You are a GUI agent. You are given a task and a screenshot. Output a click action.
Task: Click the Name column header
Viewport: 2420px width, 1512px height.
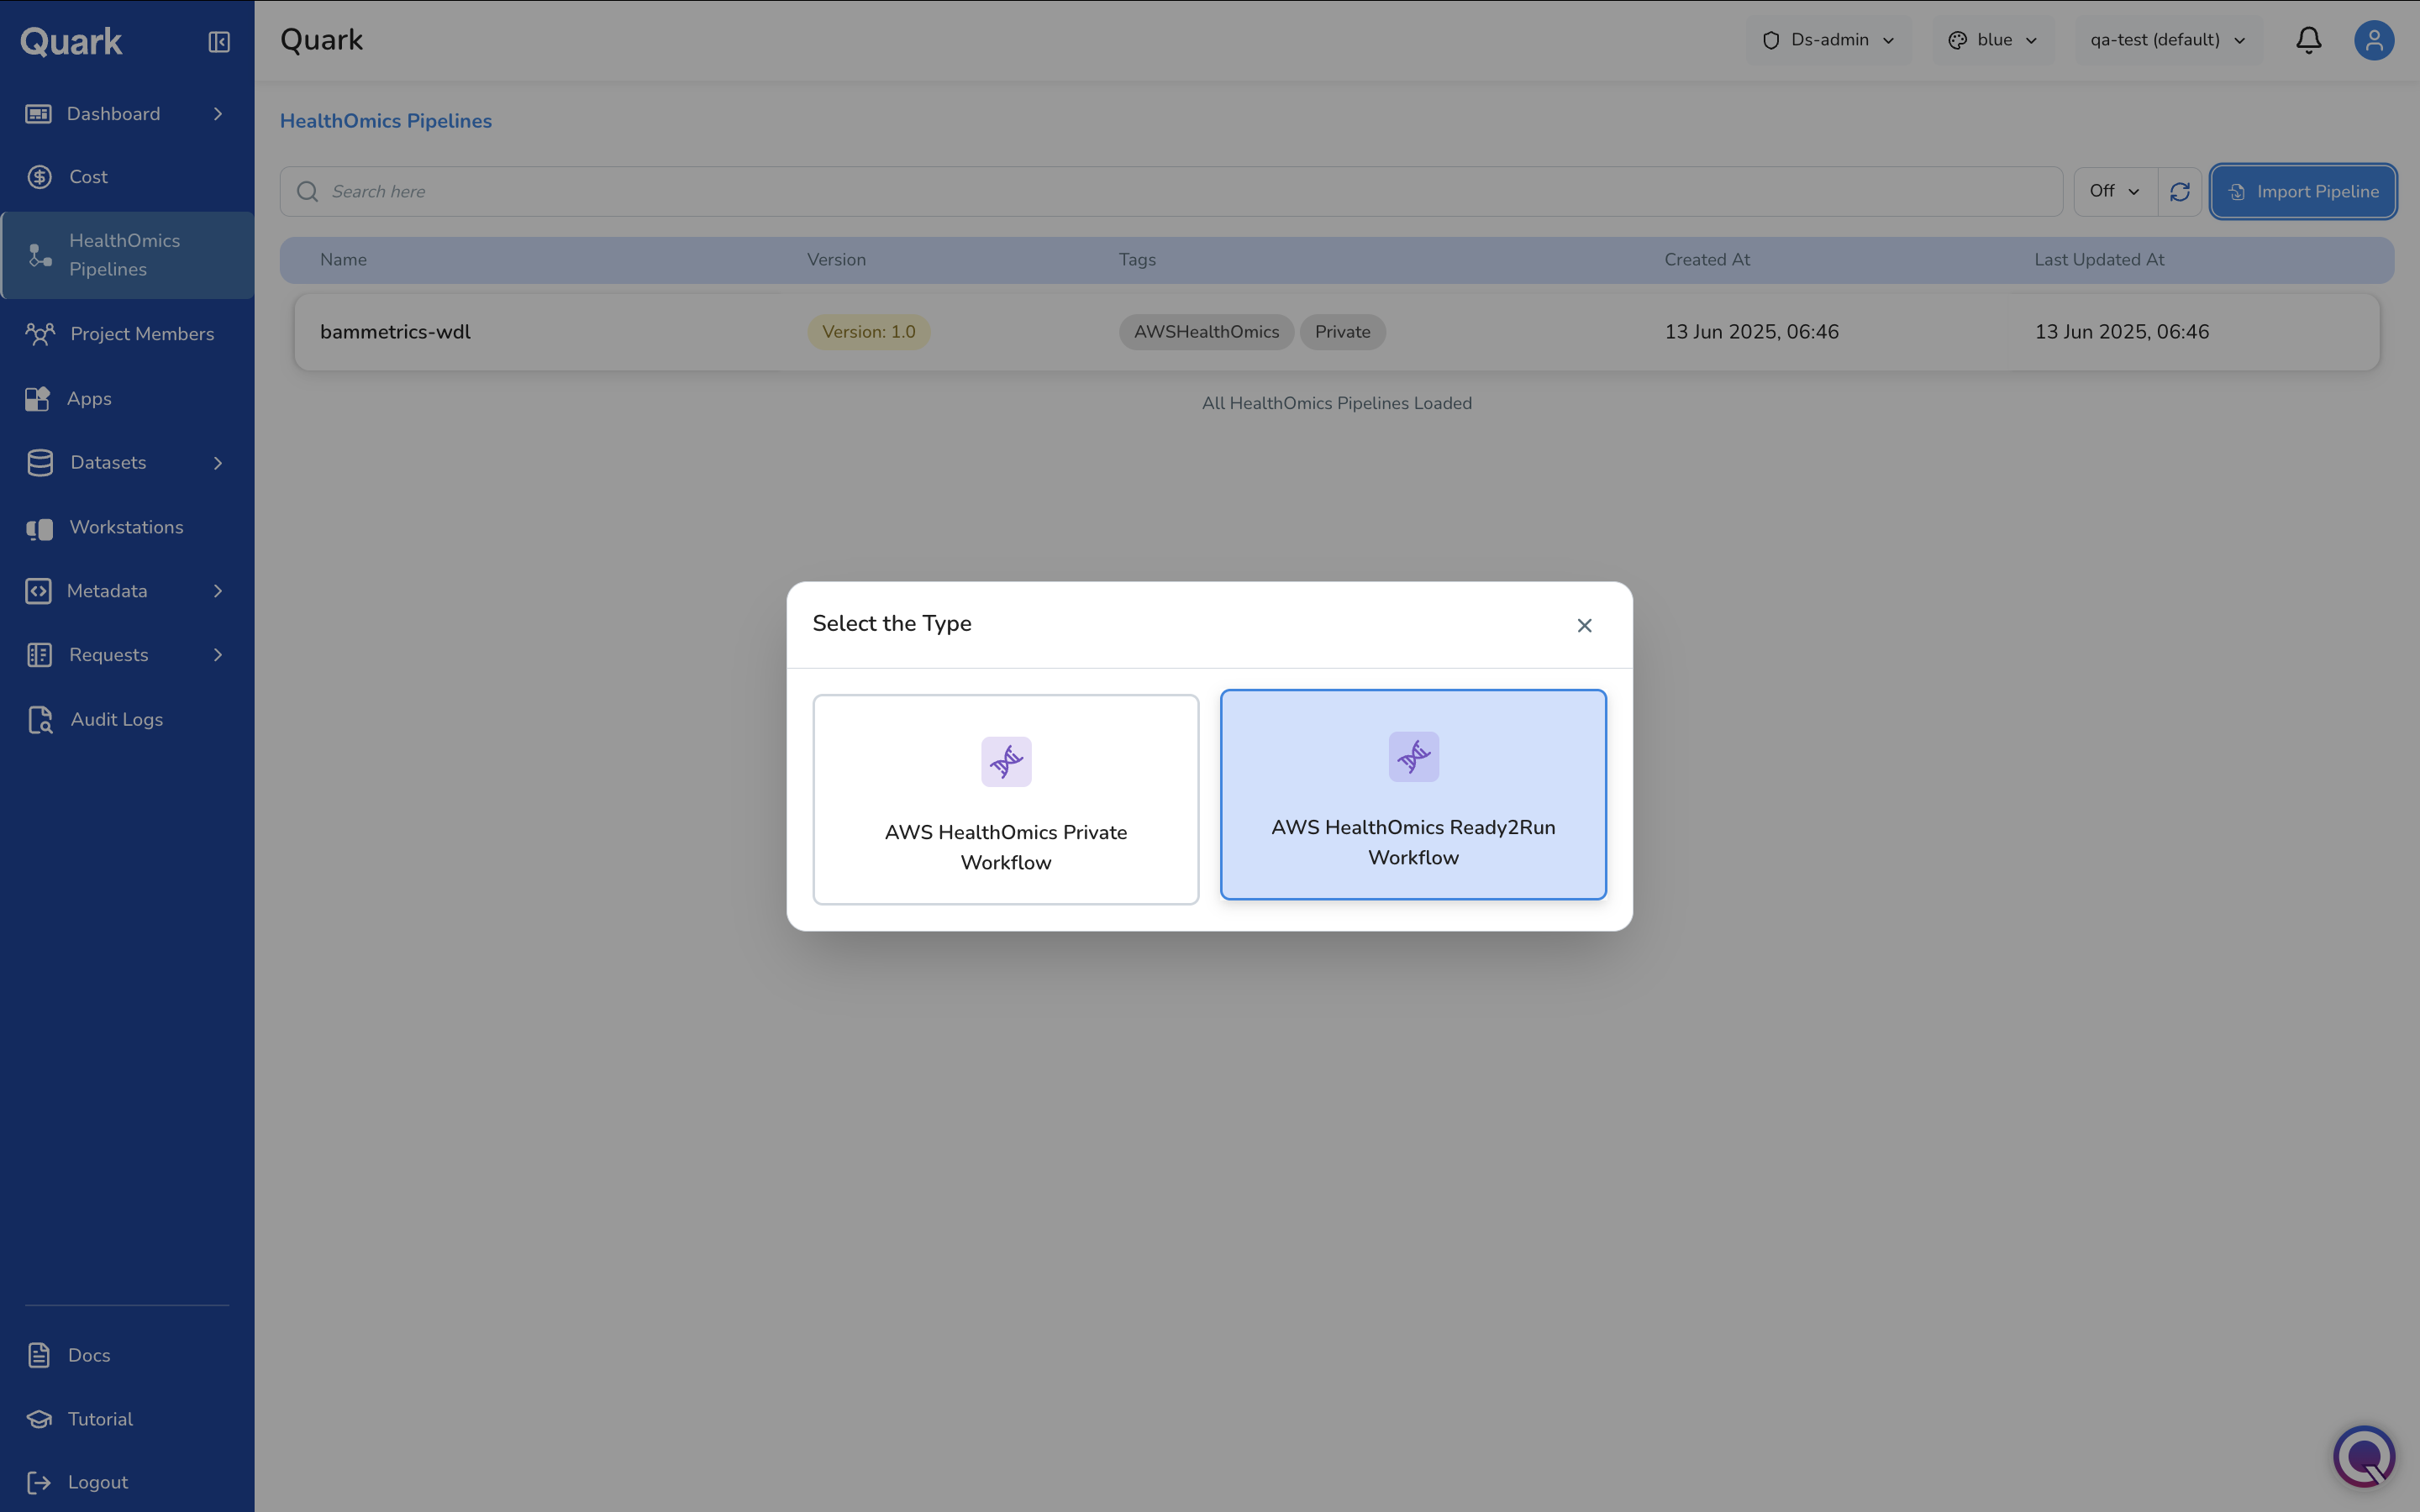pyautogui.click(x=343, y=260)
